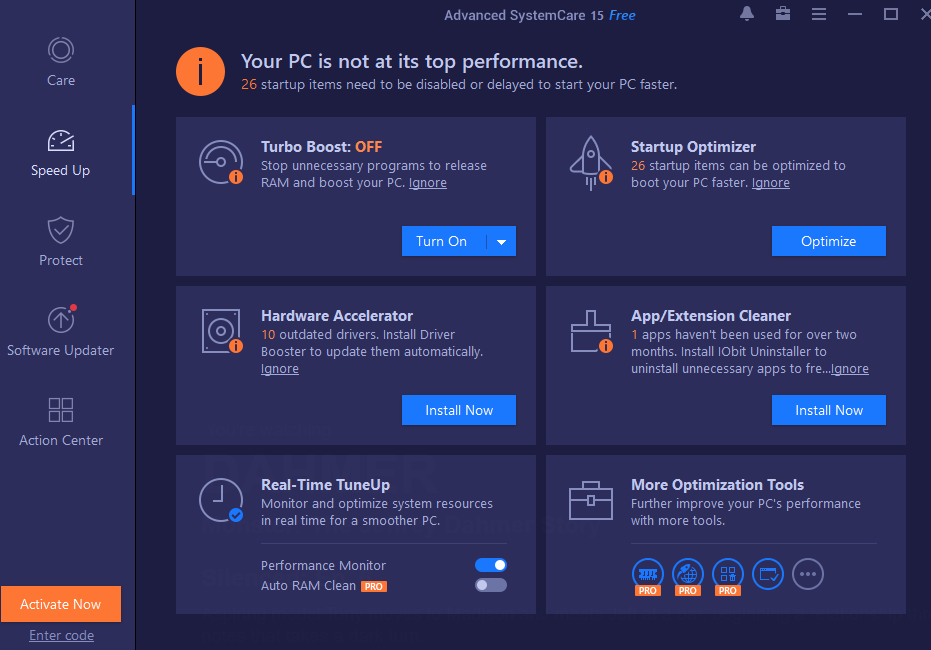
Task: Open the Care section icon
Action: pos(61,50)
